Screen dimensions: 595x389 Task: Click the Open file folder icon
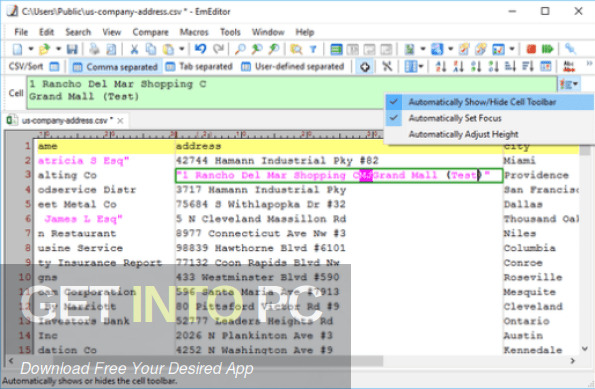click(x=44, y=49)
